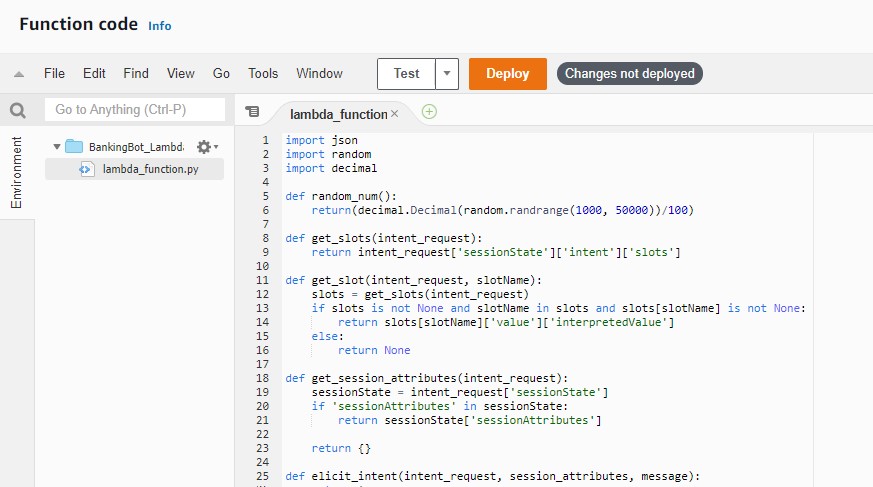
Task: Click the search magnifier icon
Action: (18, 110)
